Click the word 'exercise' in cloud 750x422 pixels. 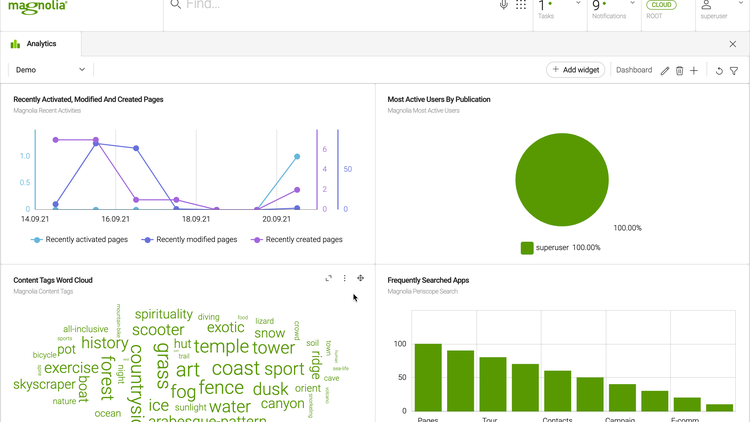tap(71, 368)
